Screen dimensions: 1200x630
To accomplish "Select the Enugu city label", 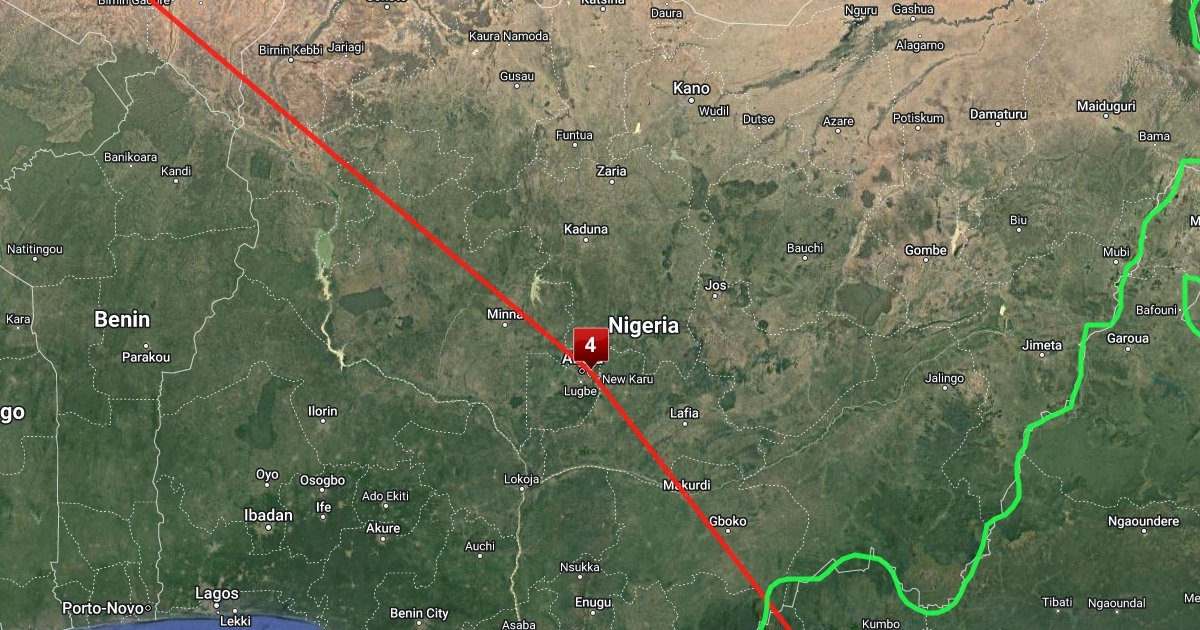I will click(595, 602).
